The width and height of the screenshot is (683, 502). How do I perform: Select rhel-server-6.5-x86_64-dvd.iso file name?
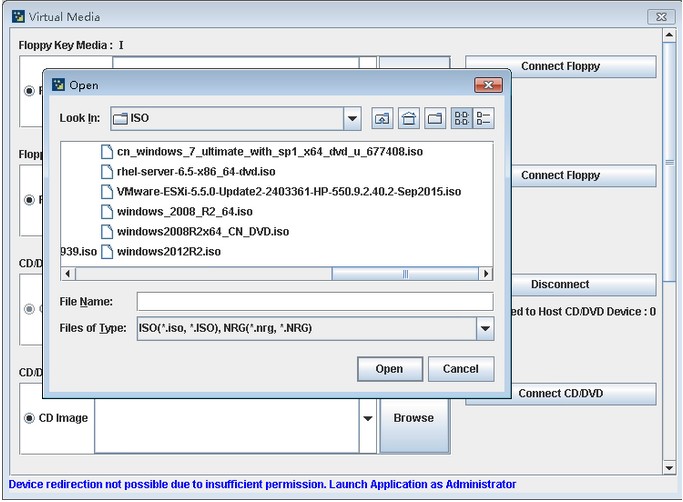pyautogui.click(x=196, y=172)
